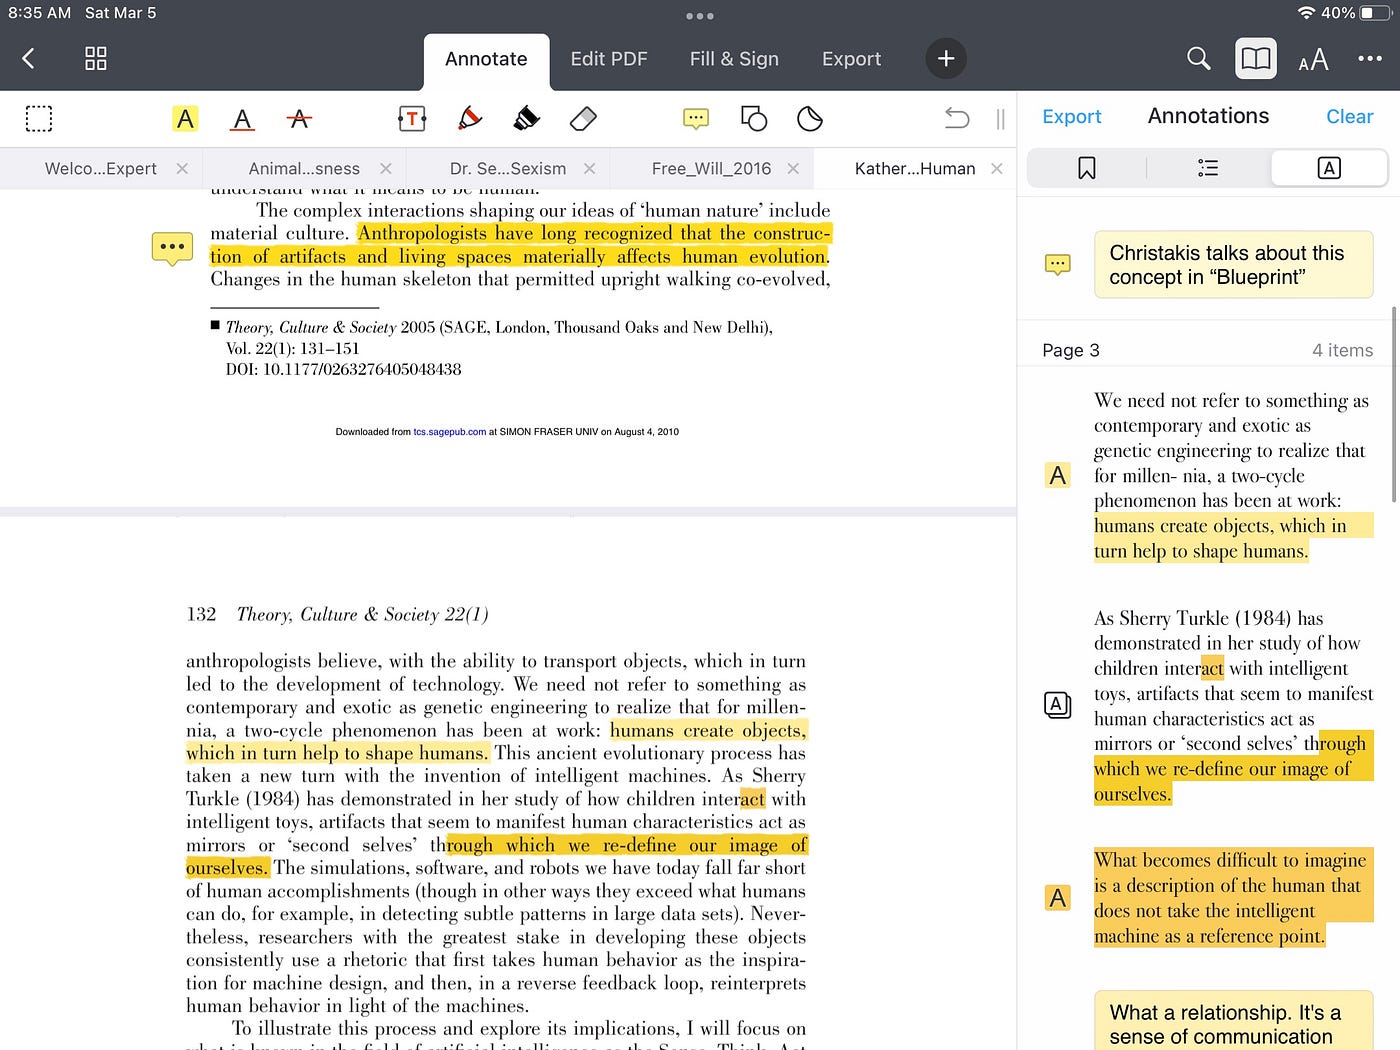
Task: Select the red Pen tool
Action: (469, 119)
